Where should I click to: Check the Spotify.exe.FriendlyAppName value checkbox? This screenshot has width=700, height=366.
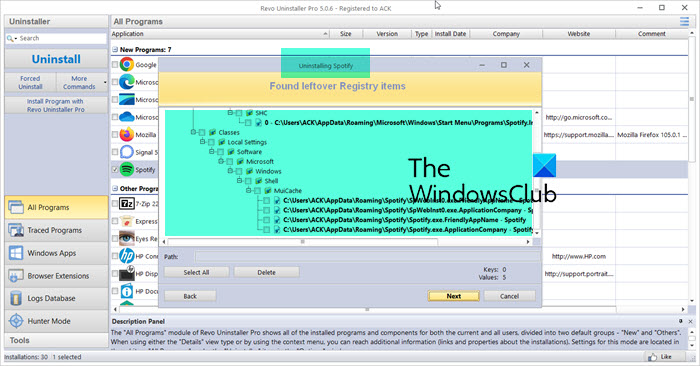coord(267,220)
